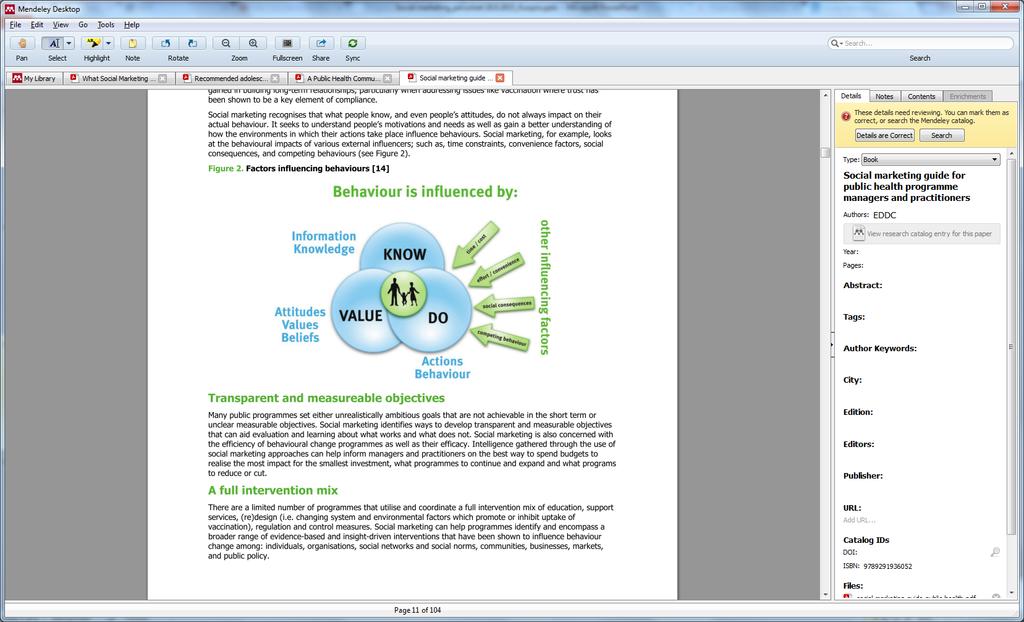Close the A Public Health Commu... tab
Viewport: 1024px width, 622px height.
[x=388, y=78]
